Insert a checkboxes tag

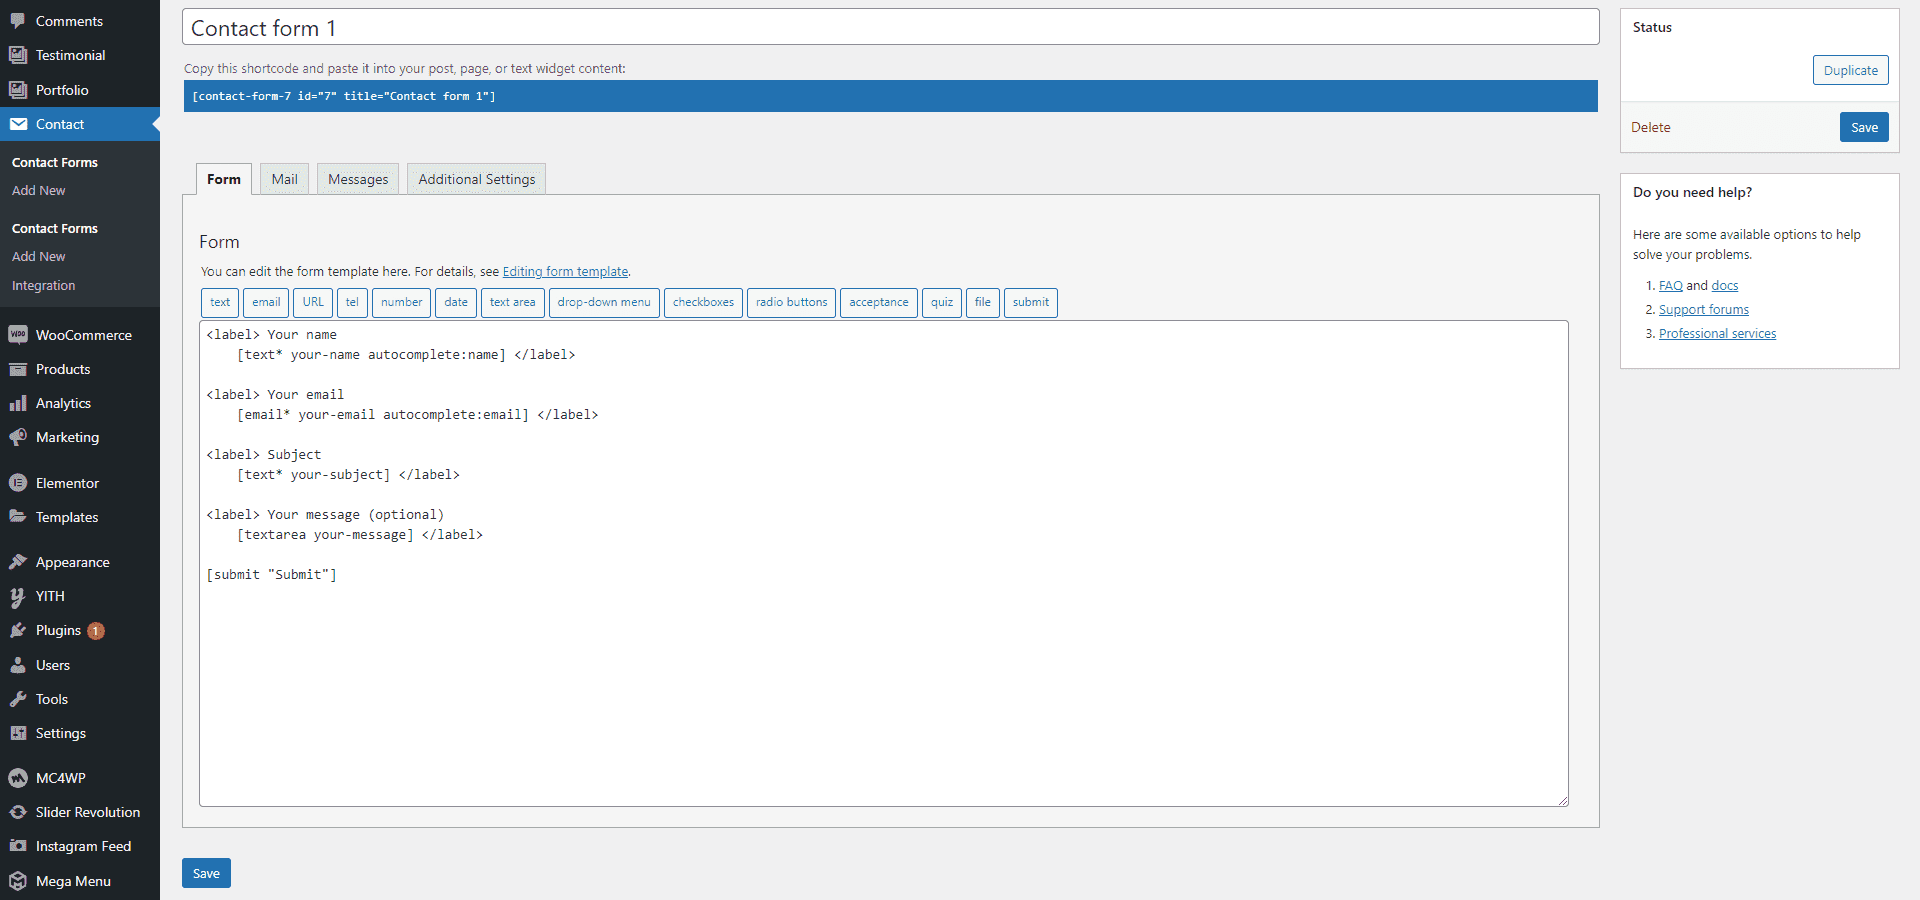(x=703, y=302)
